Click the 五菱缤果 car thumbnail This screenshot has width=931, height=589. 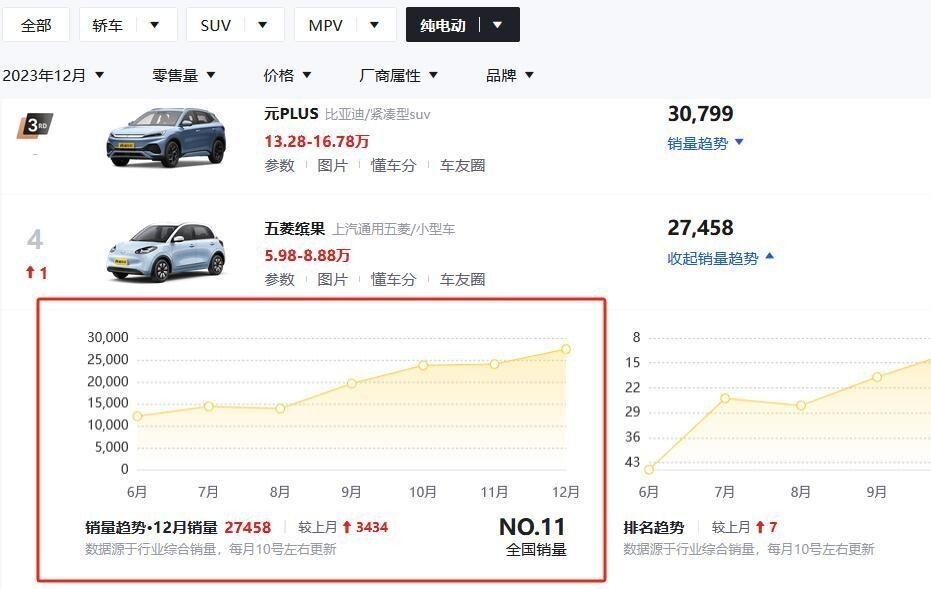click(166, 252)
